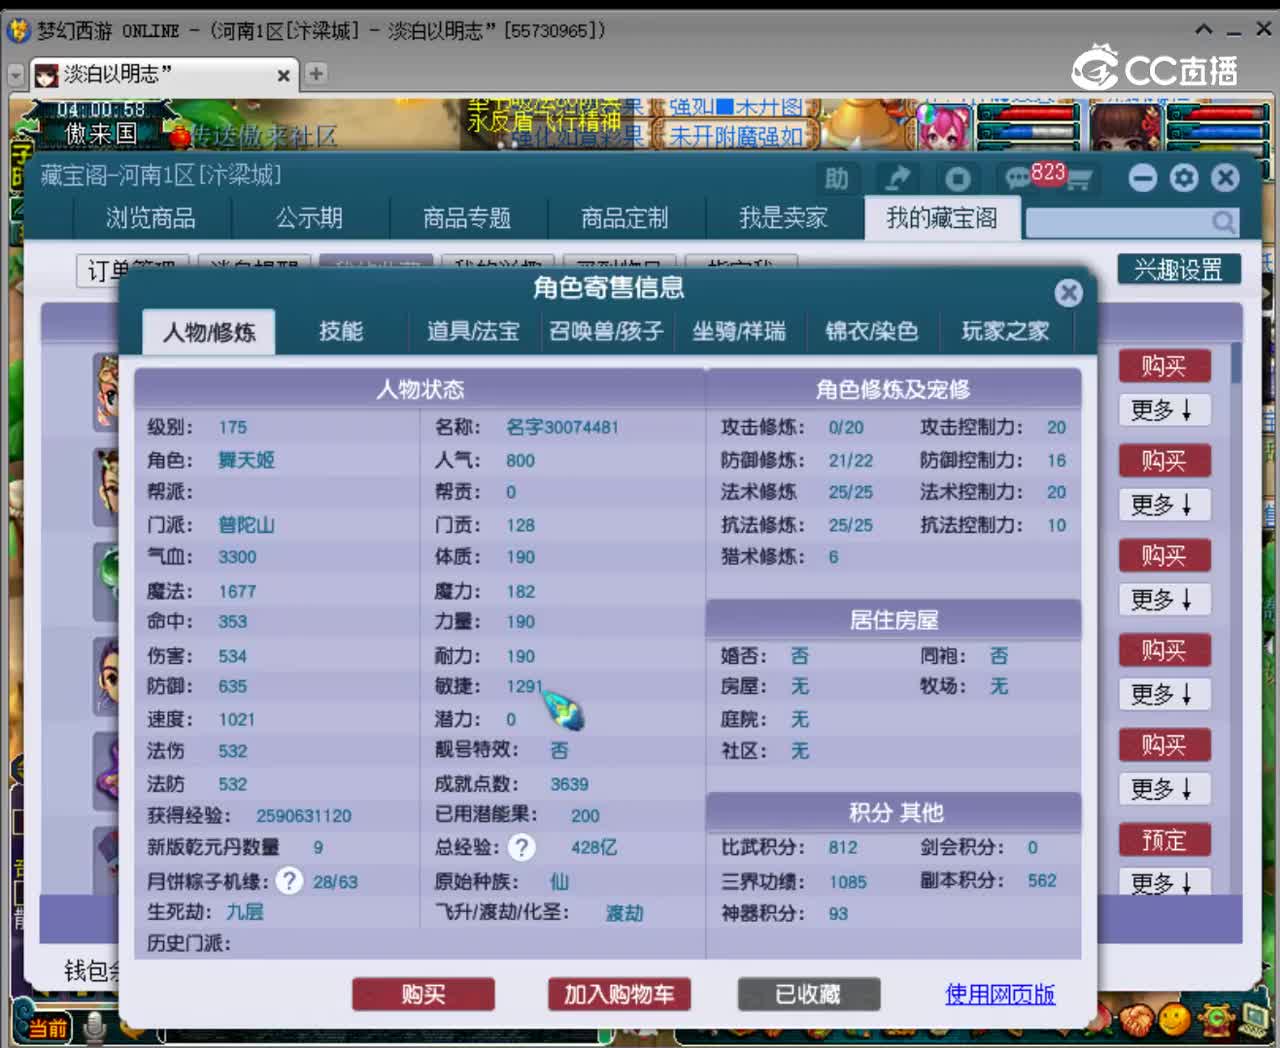This screenshot has width=1280, height=1048.
Task: Select 我的藏宝阁 tab
Action: [x=942, y=218]
